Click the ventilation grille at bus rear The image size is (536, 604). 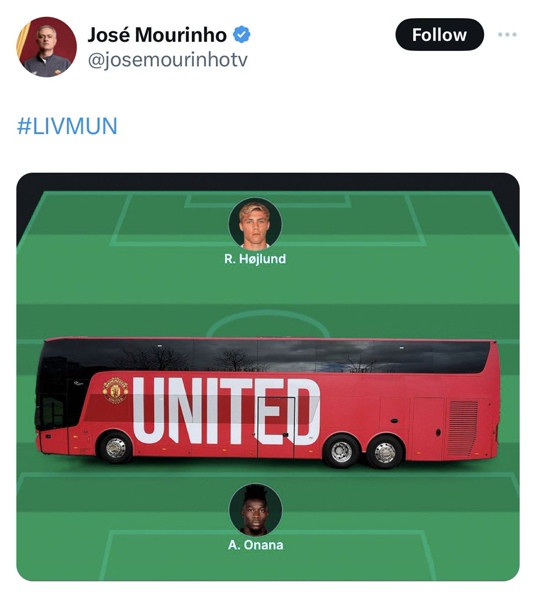pyautogui.click(x=462, y=428)
